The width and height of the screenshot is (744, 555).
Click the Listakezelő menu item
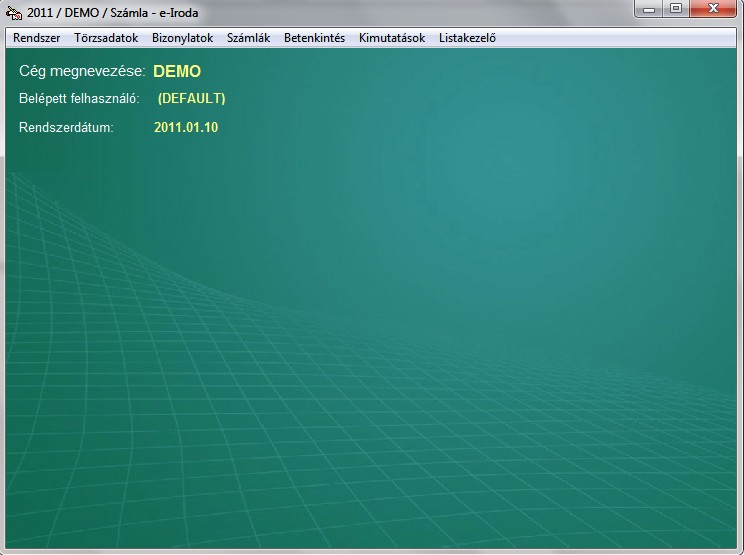tap(467, 38)
